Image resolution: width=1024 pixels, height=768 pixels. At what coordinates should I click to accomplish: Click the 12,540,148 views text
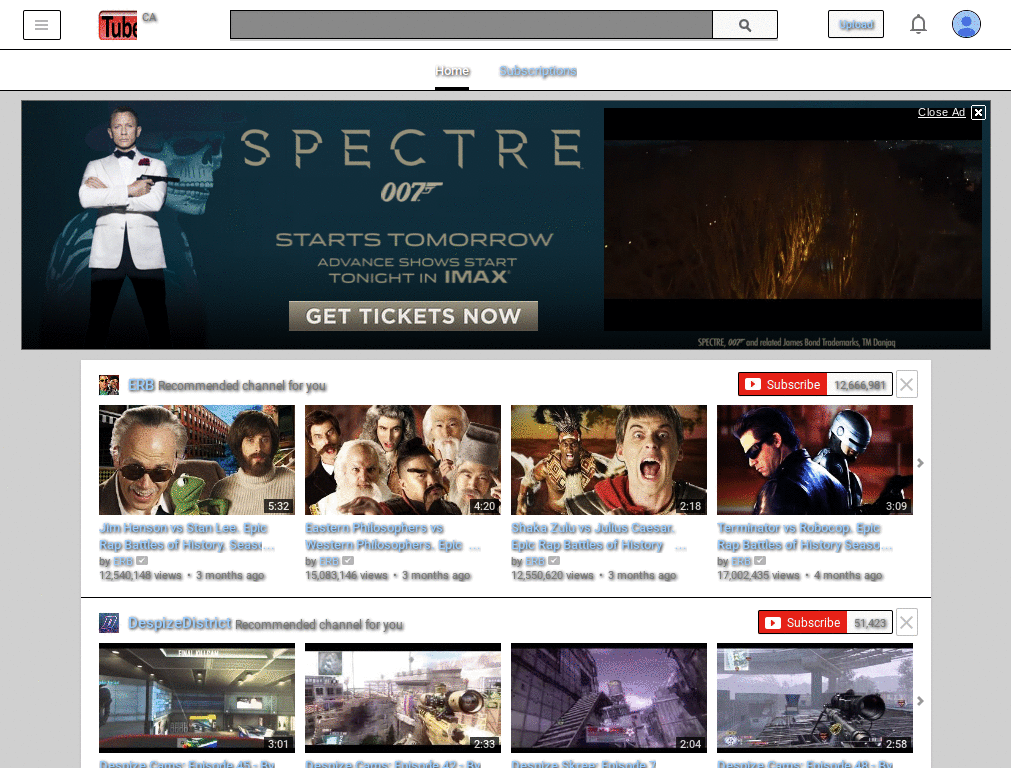coord(140,575)
